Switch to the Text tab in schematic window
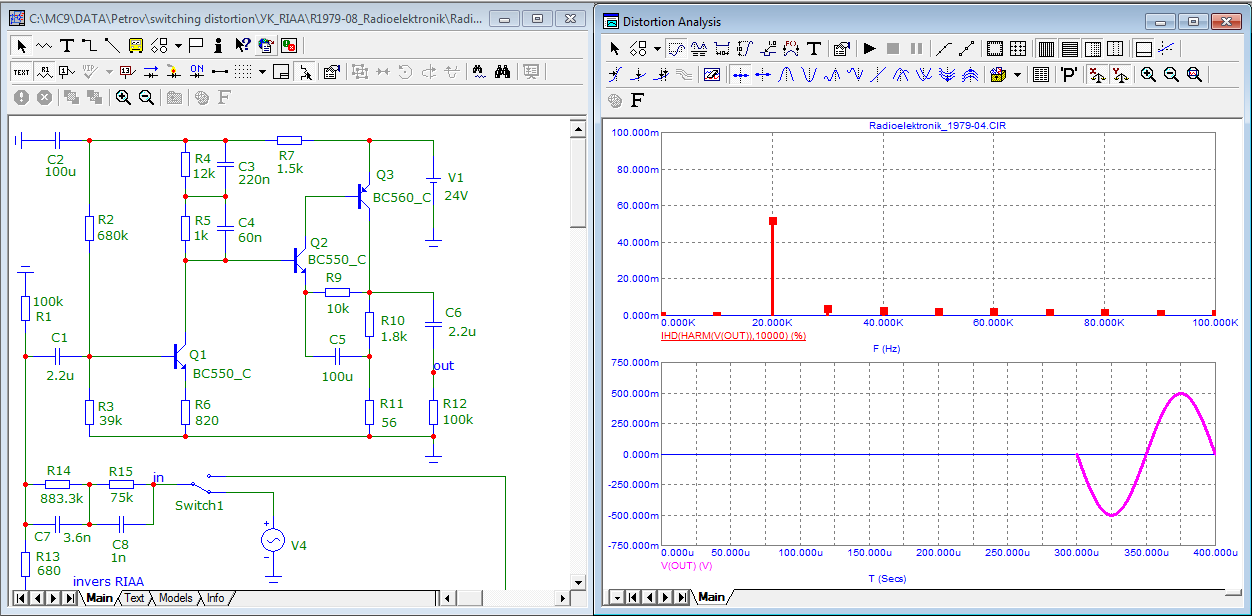This screenshot has width=1252, height=616. tap(134, 598)
